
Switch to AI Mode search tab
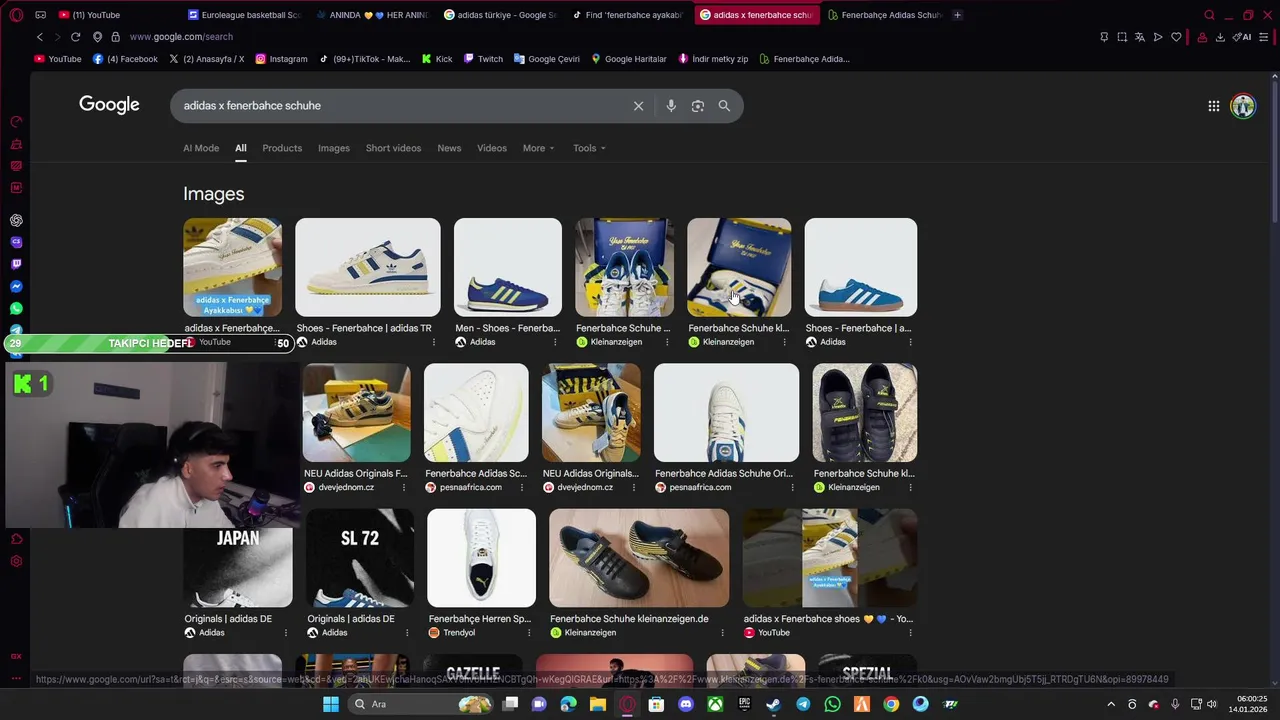[201, 148]
